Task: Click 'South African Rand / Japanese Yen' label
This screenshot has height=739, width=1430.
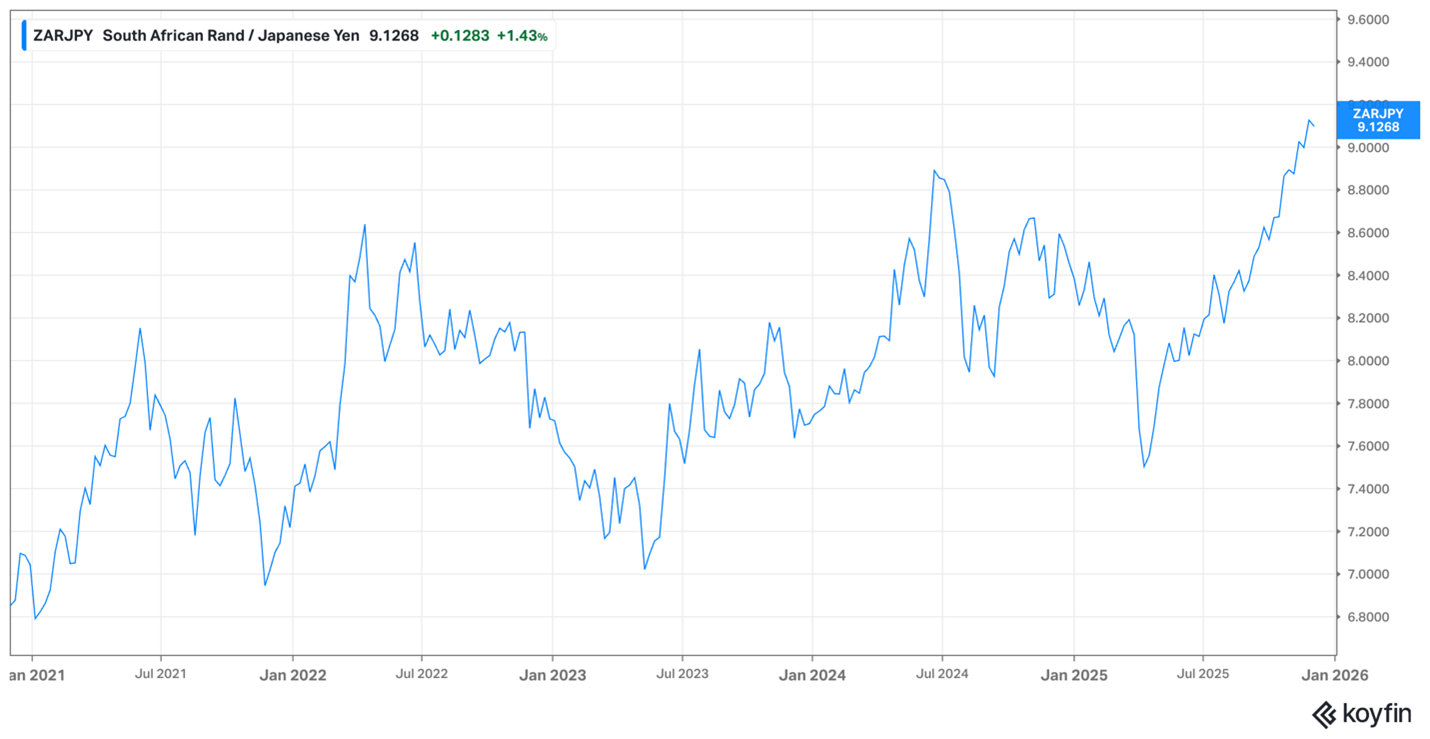Action: pyautogui.click(x=231, y=35)
